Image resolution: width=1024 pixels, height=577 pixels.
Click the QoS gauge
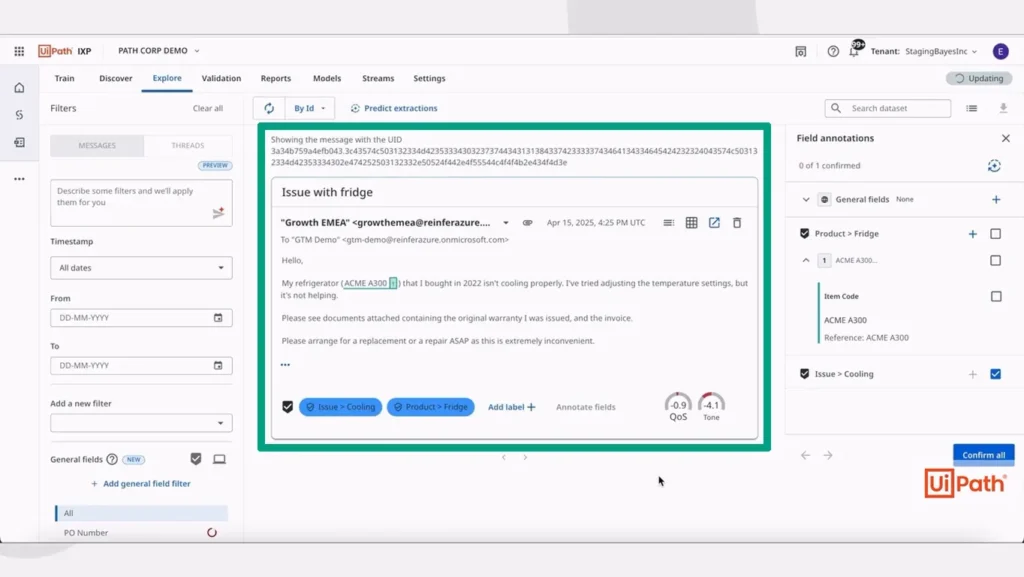[x=678, y=404]
